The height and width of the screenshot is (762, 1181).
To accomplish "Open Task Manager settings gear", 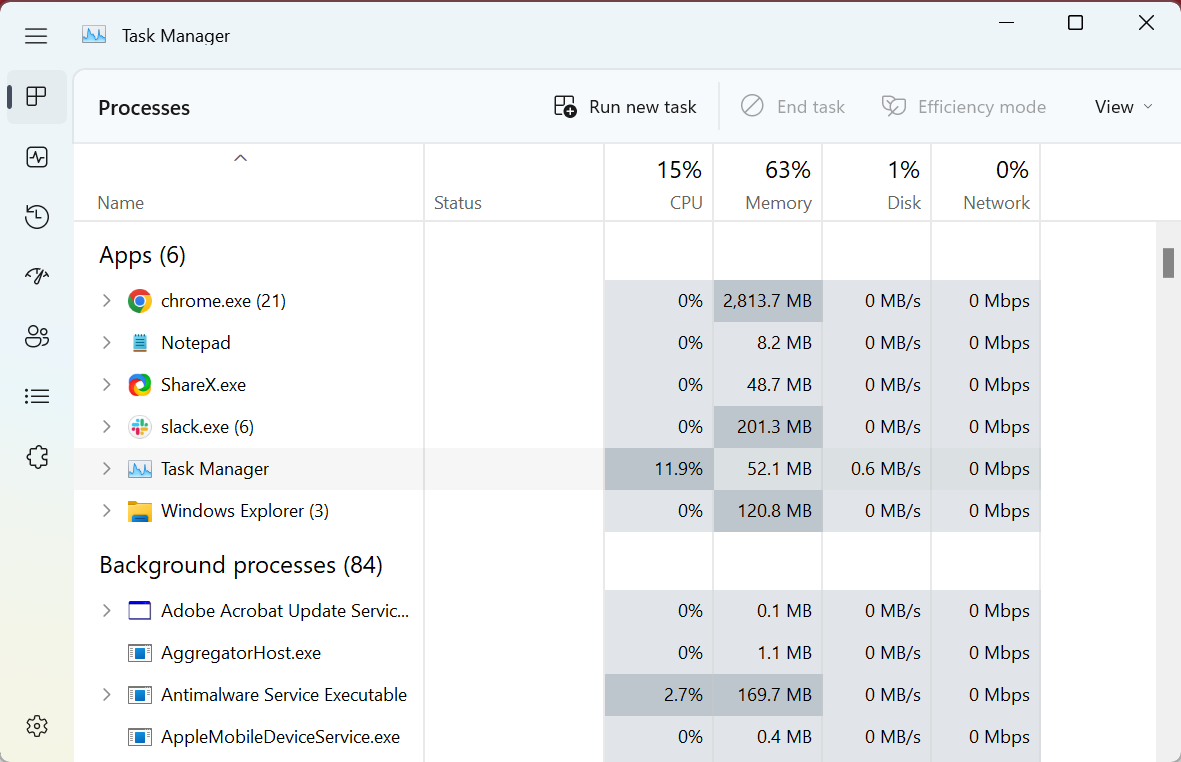I will point(36,726).
